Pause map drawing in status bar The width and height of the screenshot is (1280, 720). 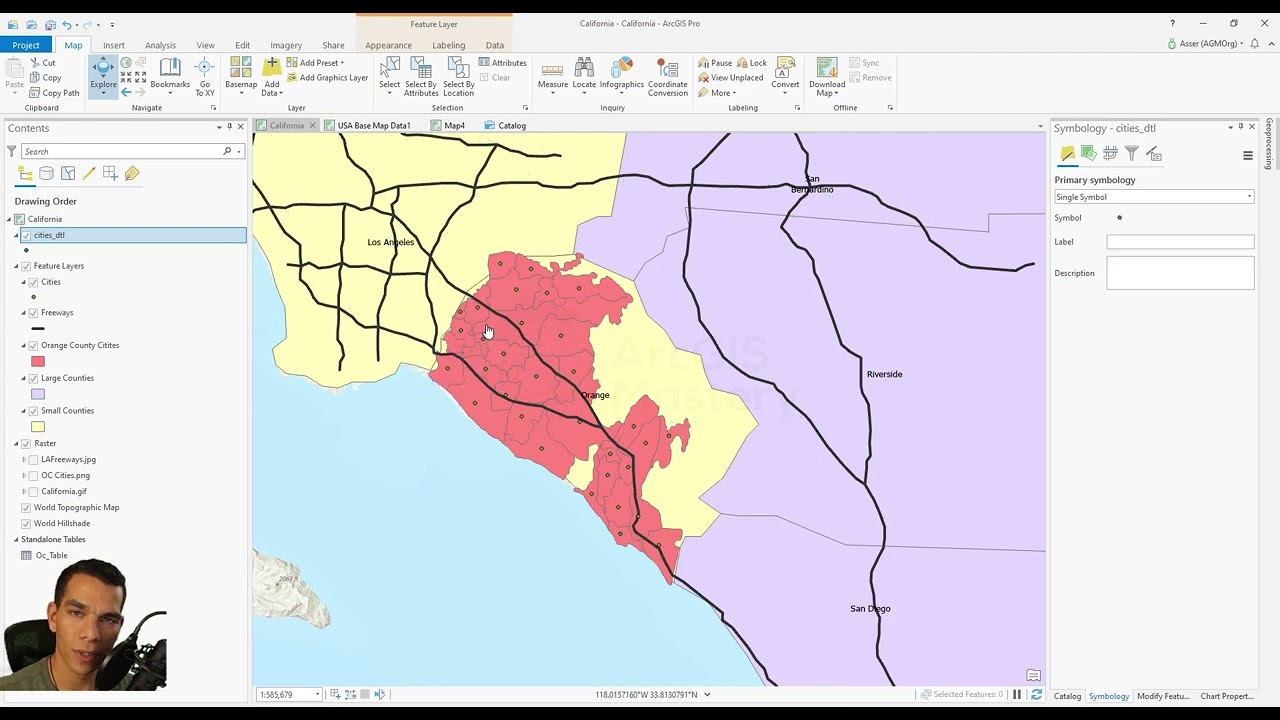pyautogui.click(x=1017, y=695)
